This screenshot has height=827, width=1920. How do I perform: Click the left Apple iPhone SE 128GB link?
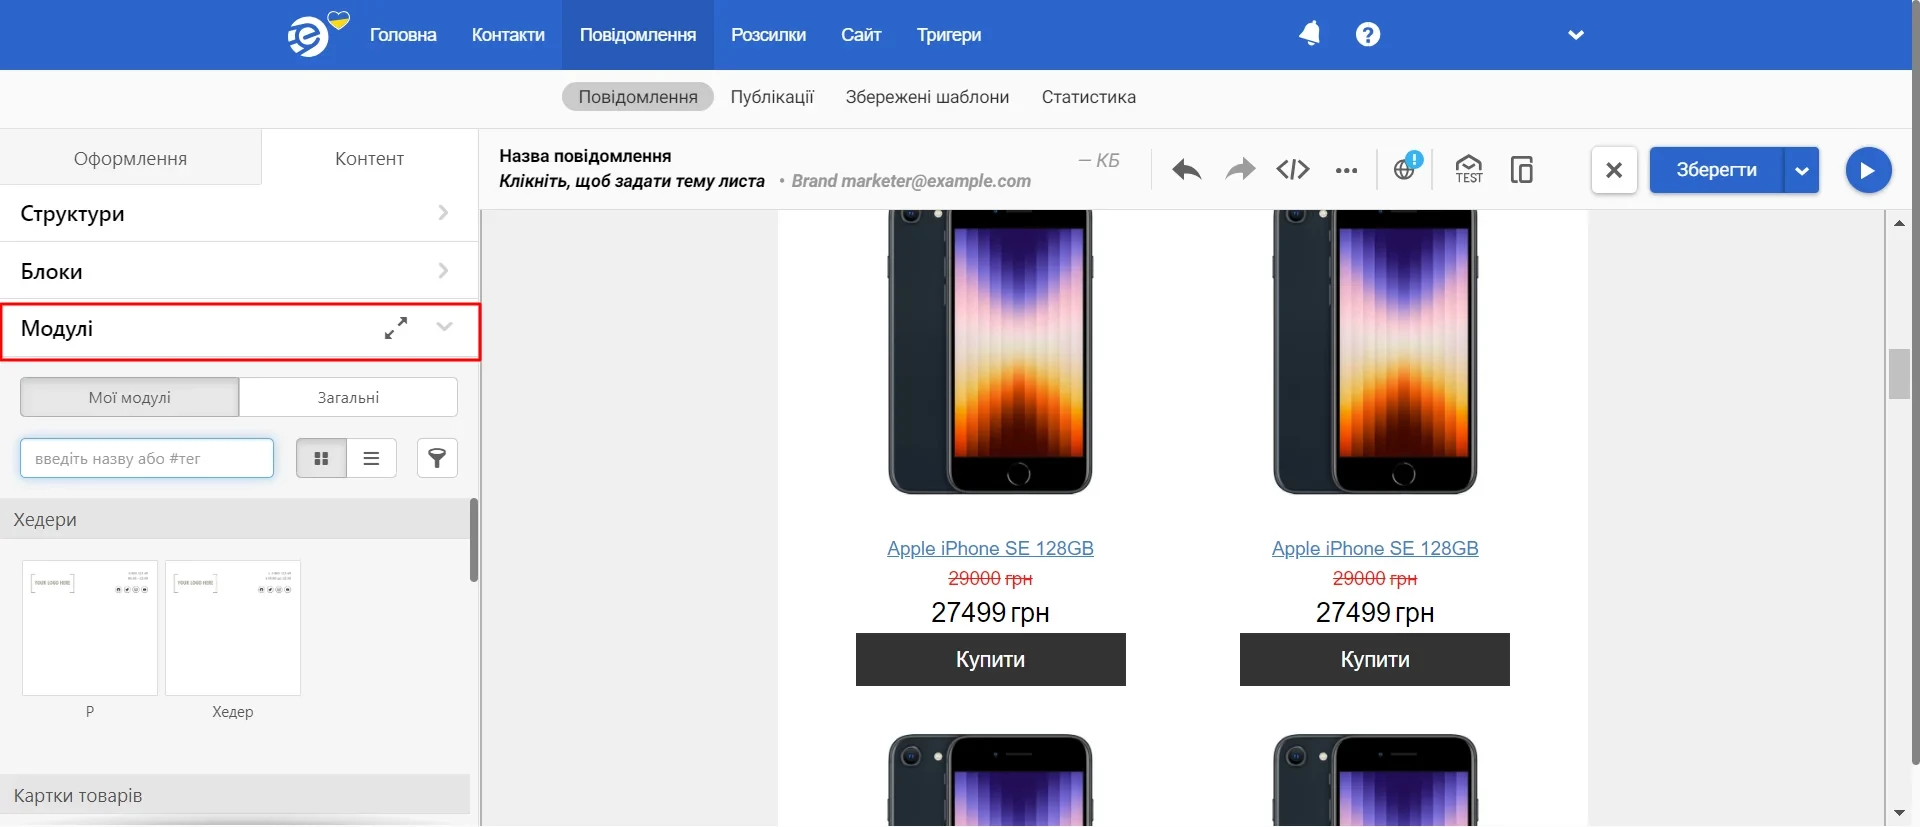pos(990,548)
